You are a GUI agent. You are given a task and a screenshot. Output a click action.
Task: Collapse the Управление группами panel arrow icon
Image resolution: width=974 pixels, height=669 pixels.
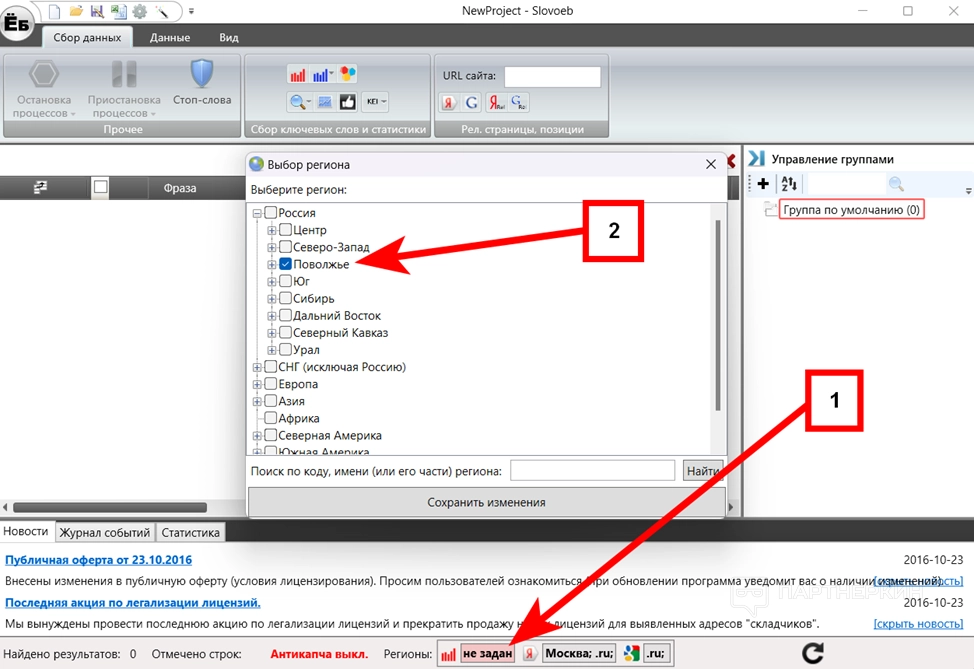[756, 159]
